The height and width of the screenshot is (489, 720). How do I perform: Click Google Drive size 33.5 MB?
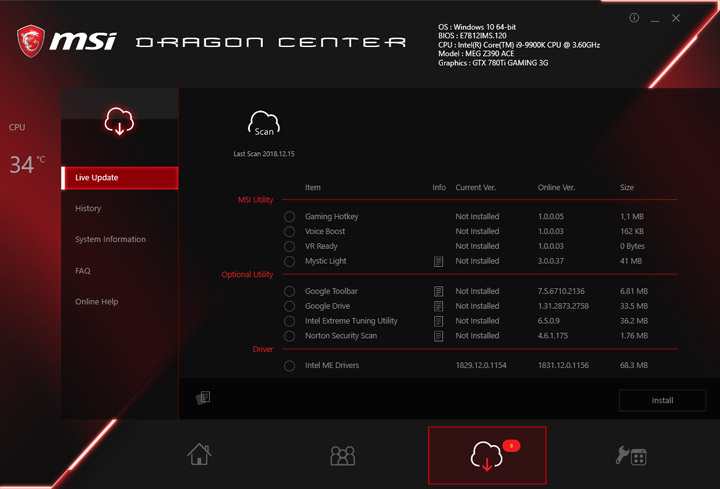coord(634,306)
